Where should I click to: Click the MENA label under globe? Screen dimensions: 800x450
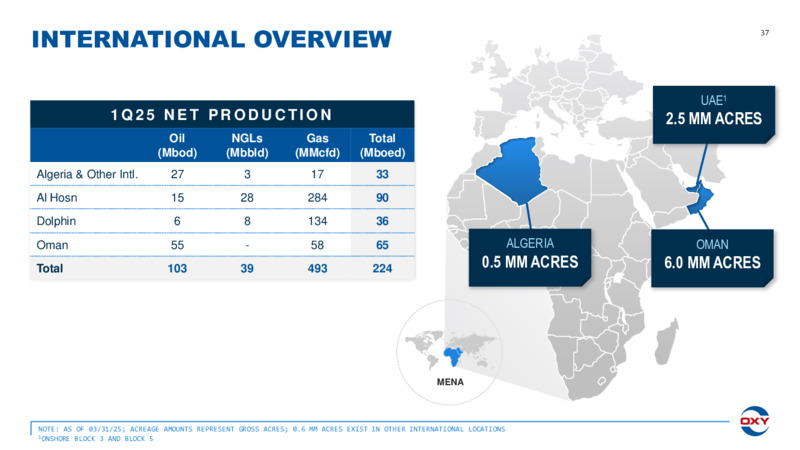450,382
